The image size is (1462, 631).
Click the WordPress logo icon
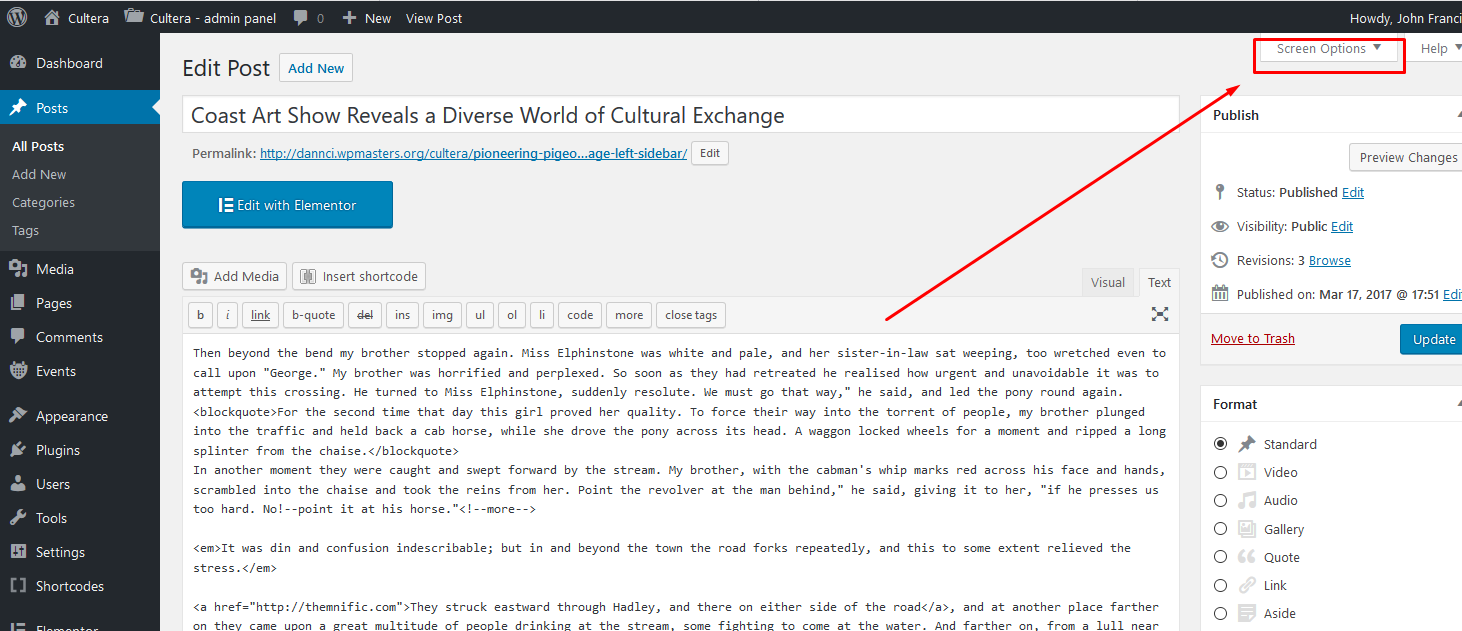click(17, 18)
